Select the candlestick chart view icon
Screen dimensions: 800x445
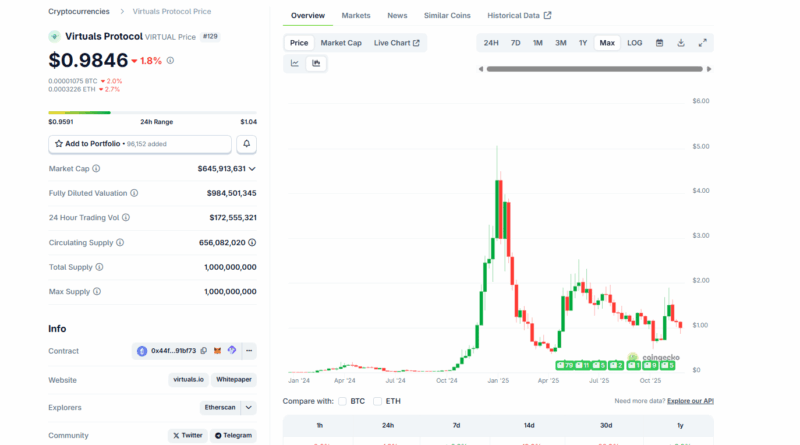coord(316,63)
